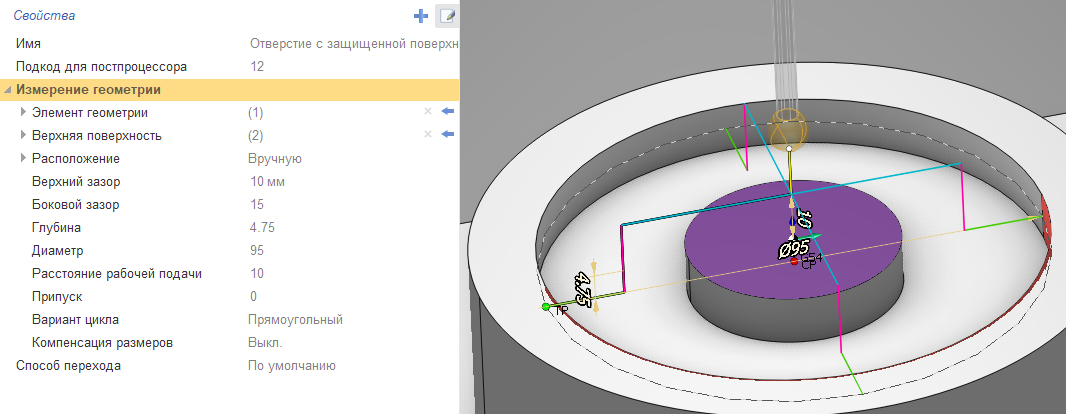Select the green TP point marker
The height and width of the screenshot is (414, 1066).
[546, 307]
